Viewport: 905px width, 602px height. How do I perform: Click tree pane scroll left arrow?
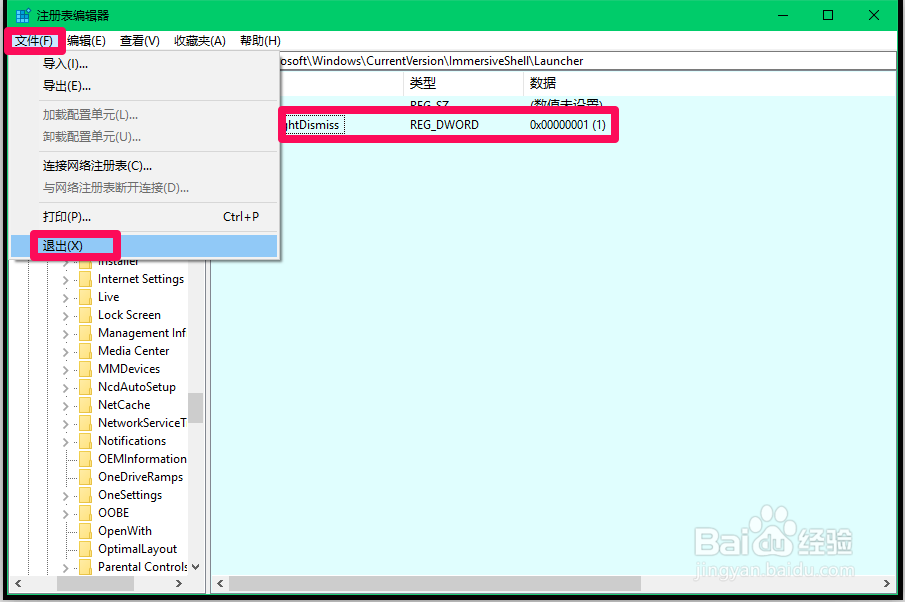click(x=18, y=584)
